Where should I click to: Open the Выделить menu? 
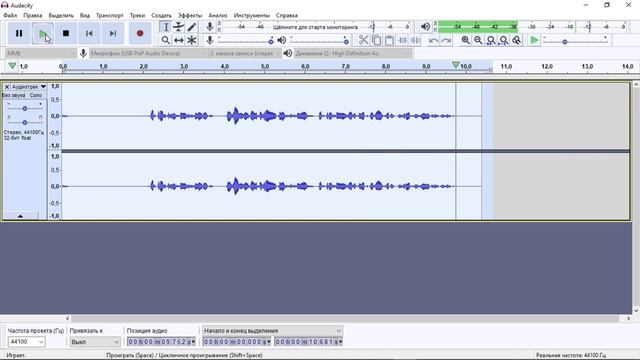[x=61, y=16]
